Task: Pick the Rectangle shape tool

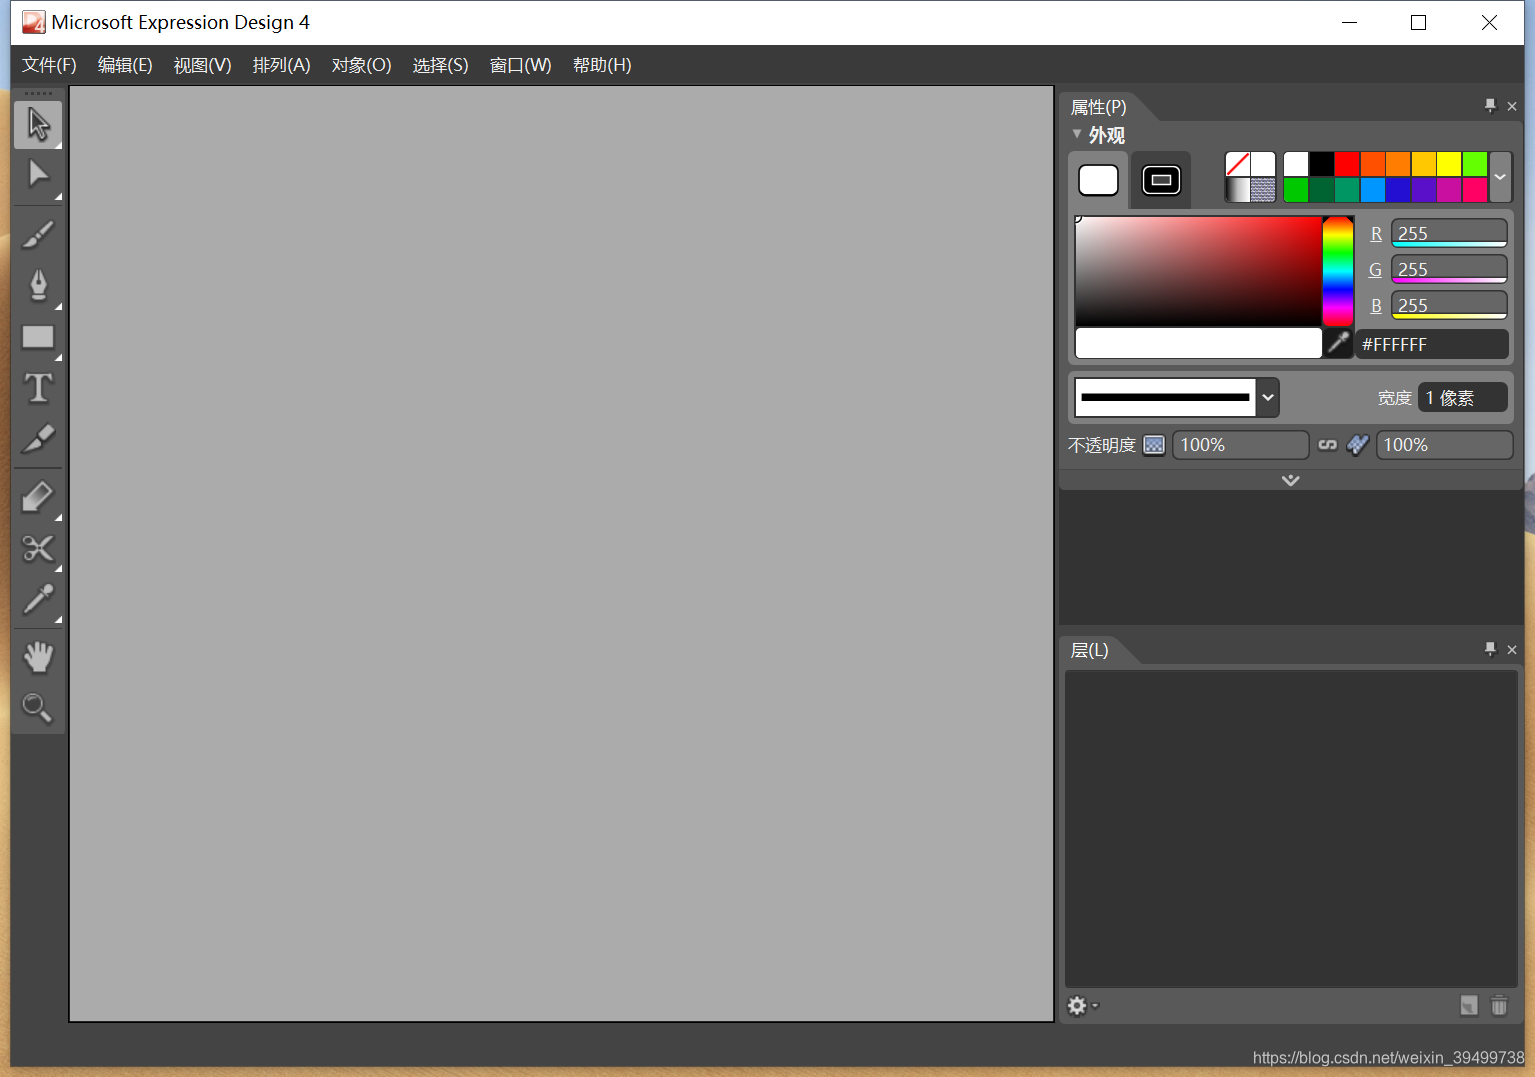Action: point(38,337)
